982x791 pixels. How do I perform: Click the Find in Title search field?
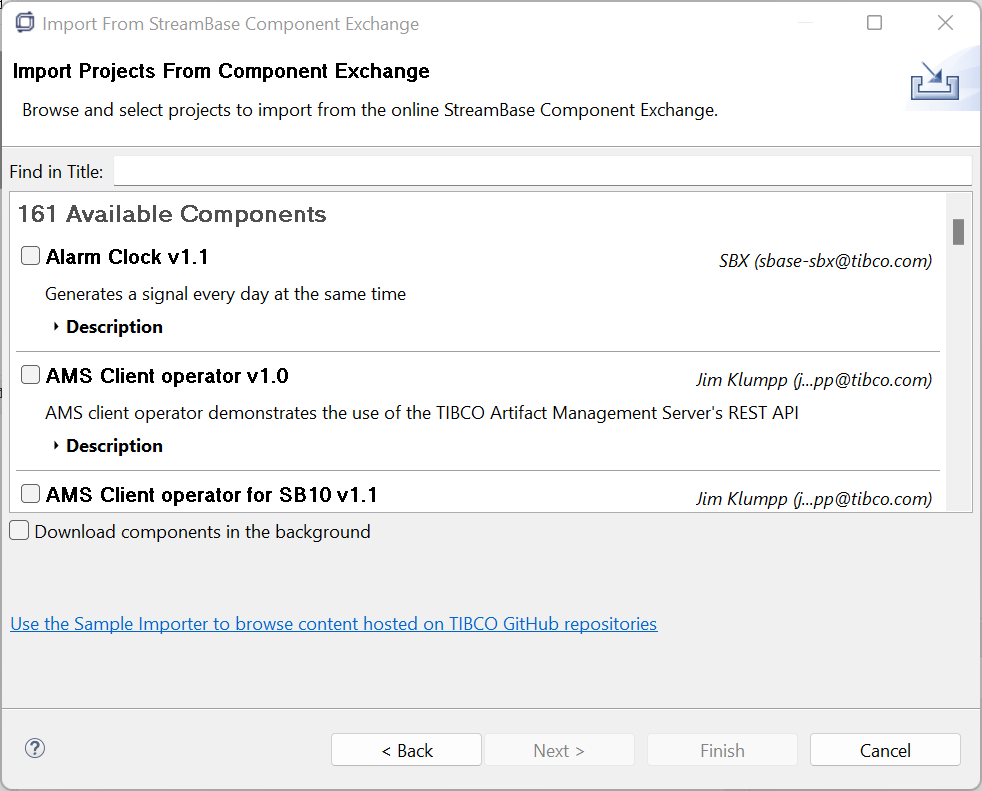(542, 171)
